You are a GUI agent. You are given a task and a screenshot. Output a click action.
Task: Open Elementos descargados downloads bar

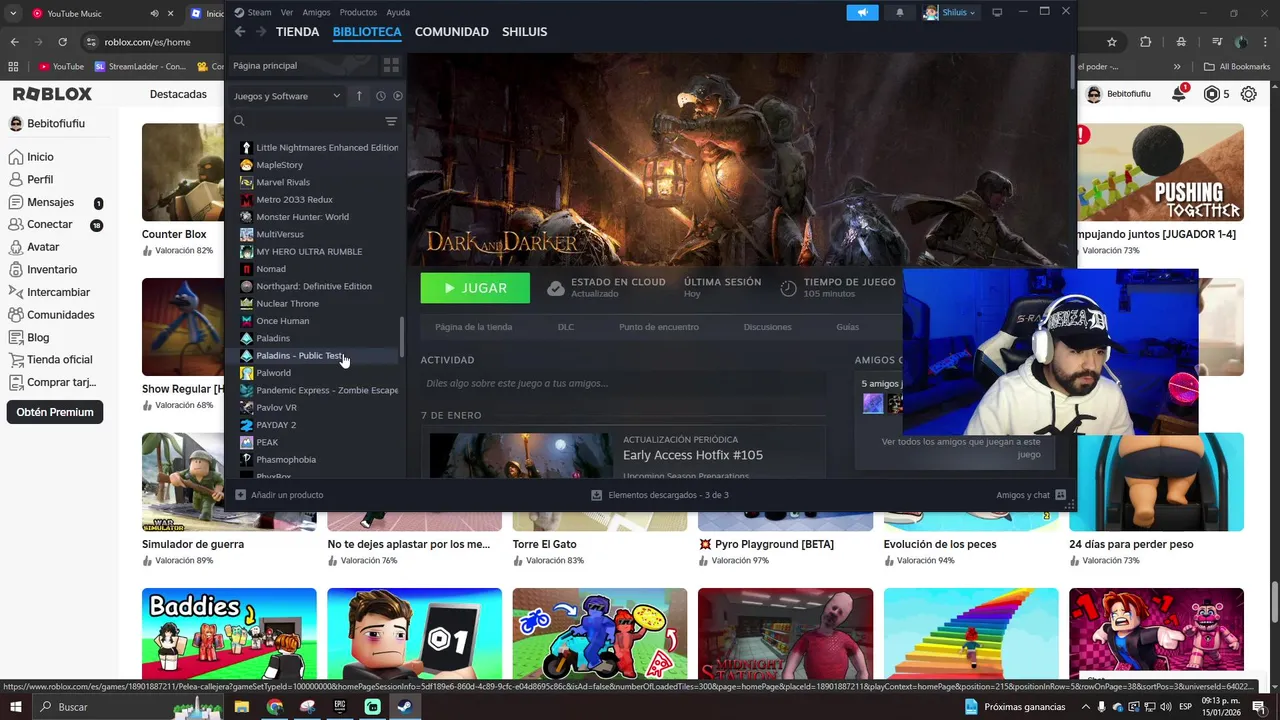tap(660, 495)
